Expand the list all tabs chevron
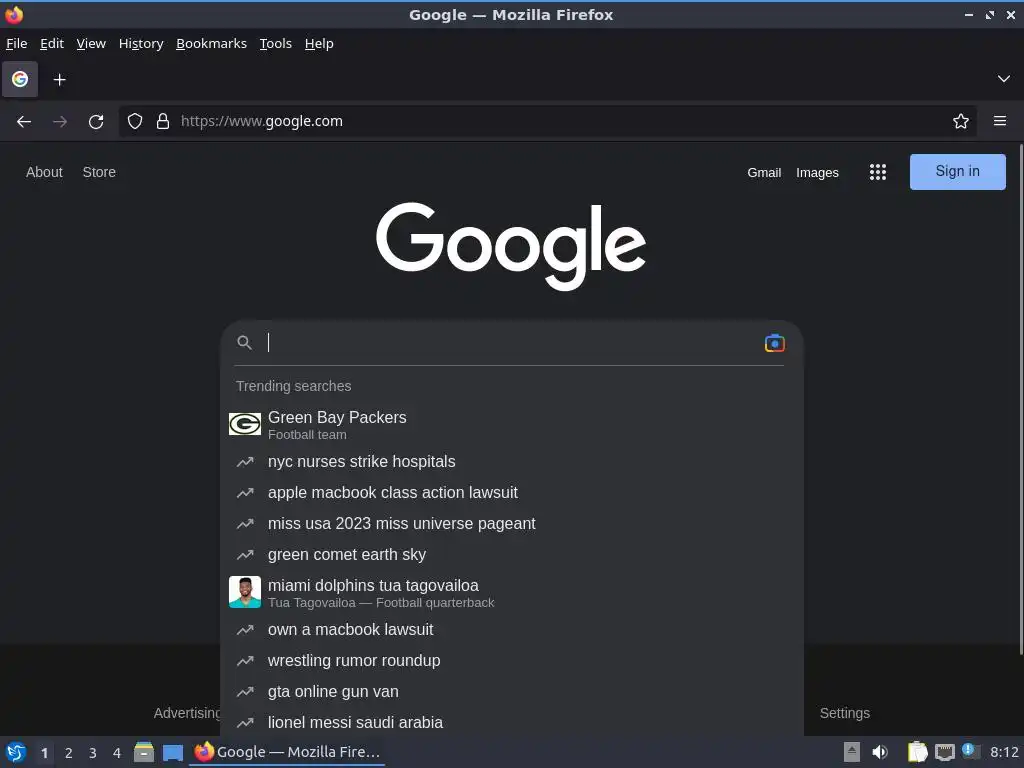The width and height of the screenshot is (1024, 768). tap(1004, 79)
